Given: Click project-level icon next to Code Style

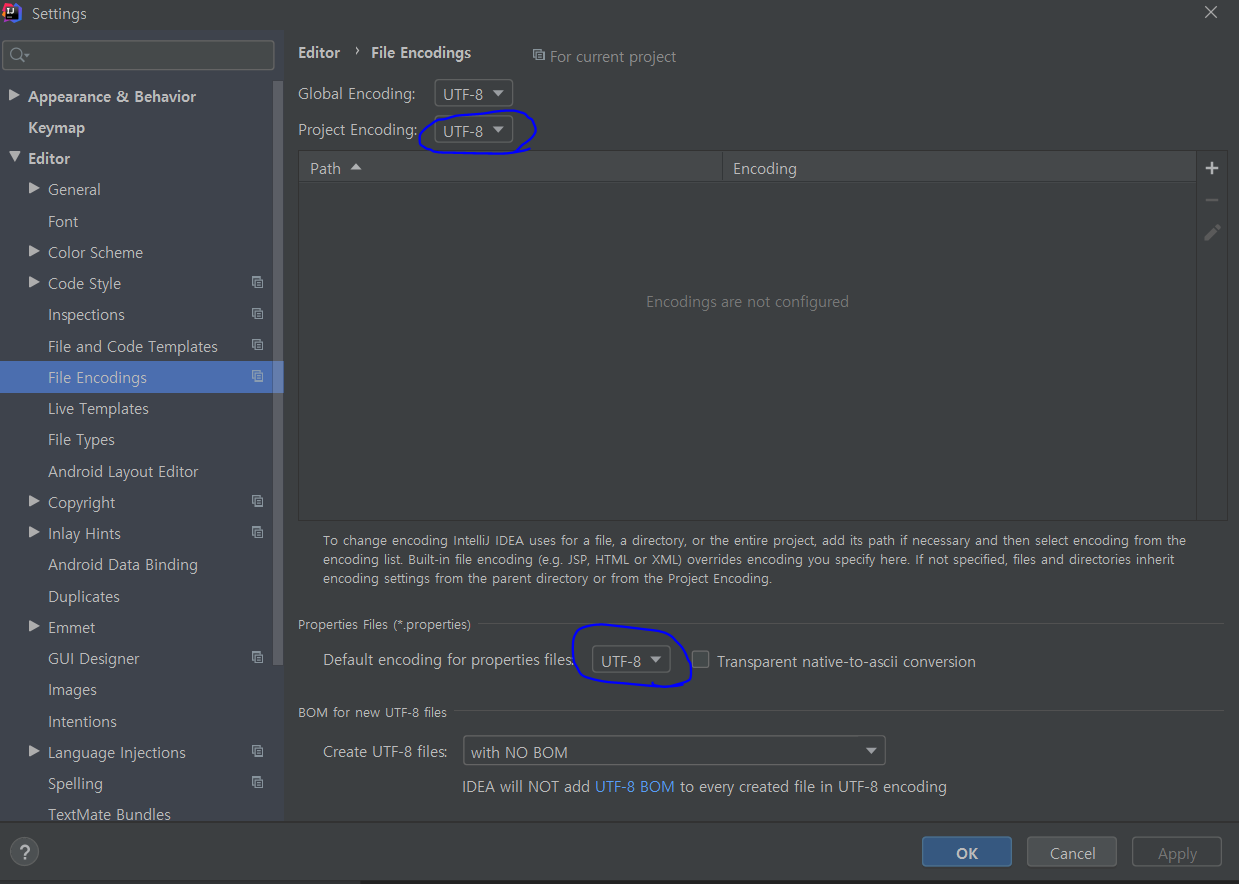Looking at the screenshot, I should (257, 283).
